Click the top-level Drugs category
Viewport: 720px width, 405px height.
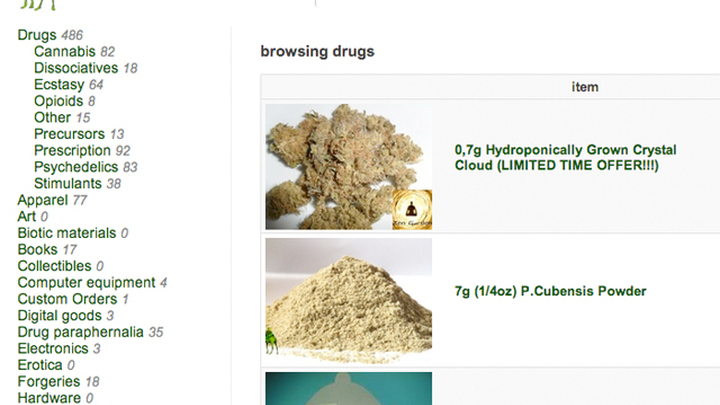point(37,35)
